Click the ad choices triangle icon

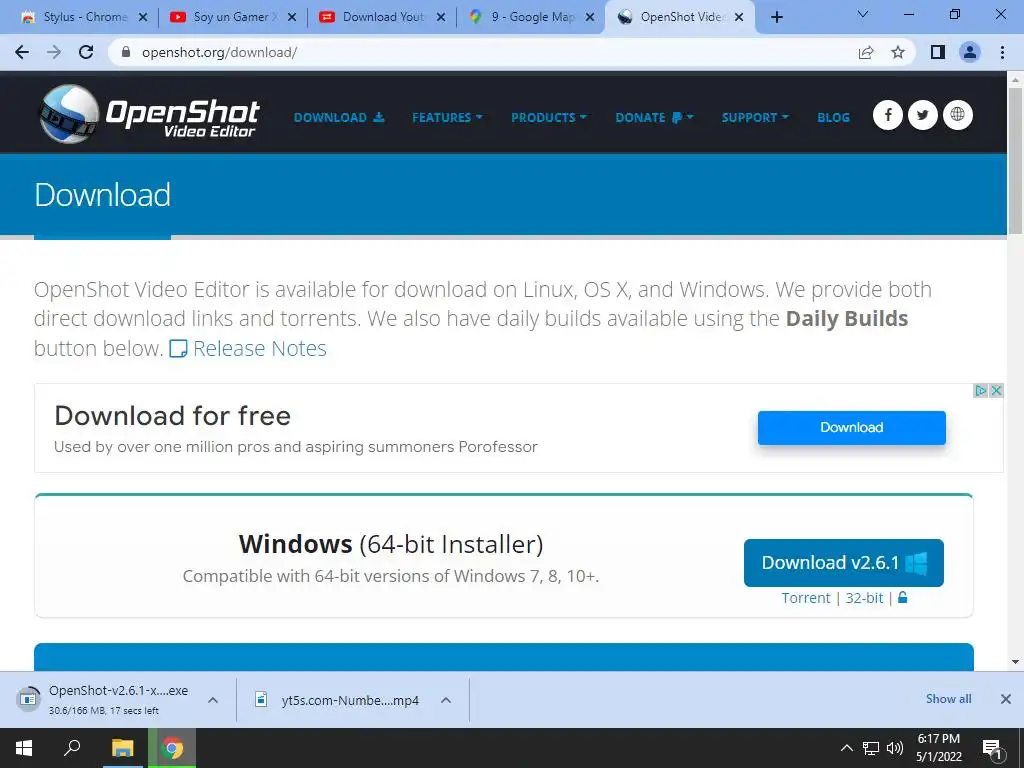click(980, 391)
